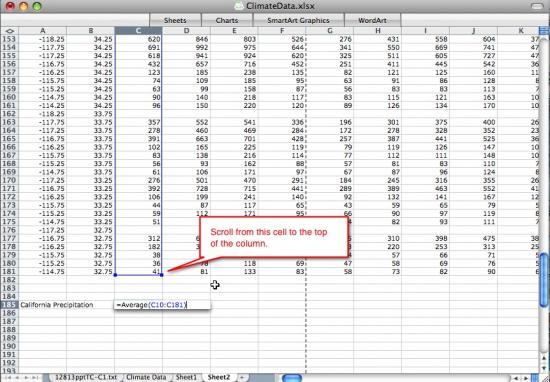Click cell C157 containing 123
The width and height of the screenshot is (550, 382).
tap(138, 72)
